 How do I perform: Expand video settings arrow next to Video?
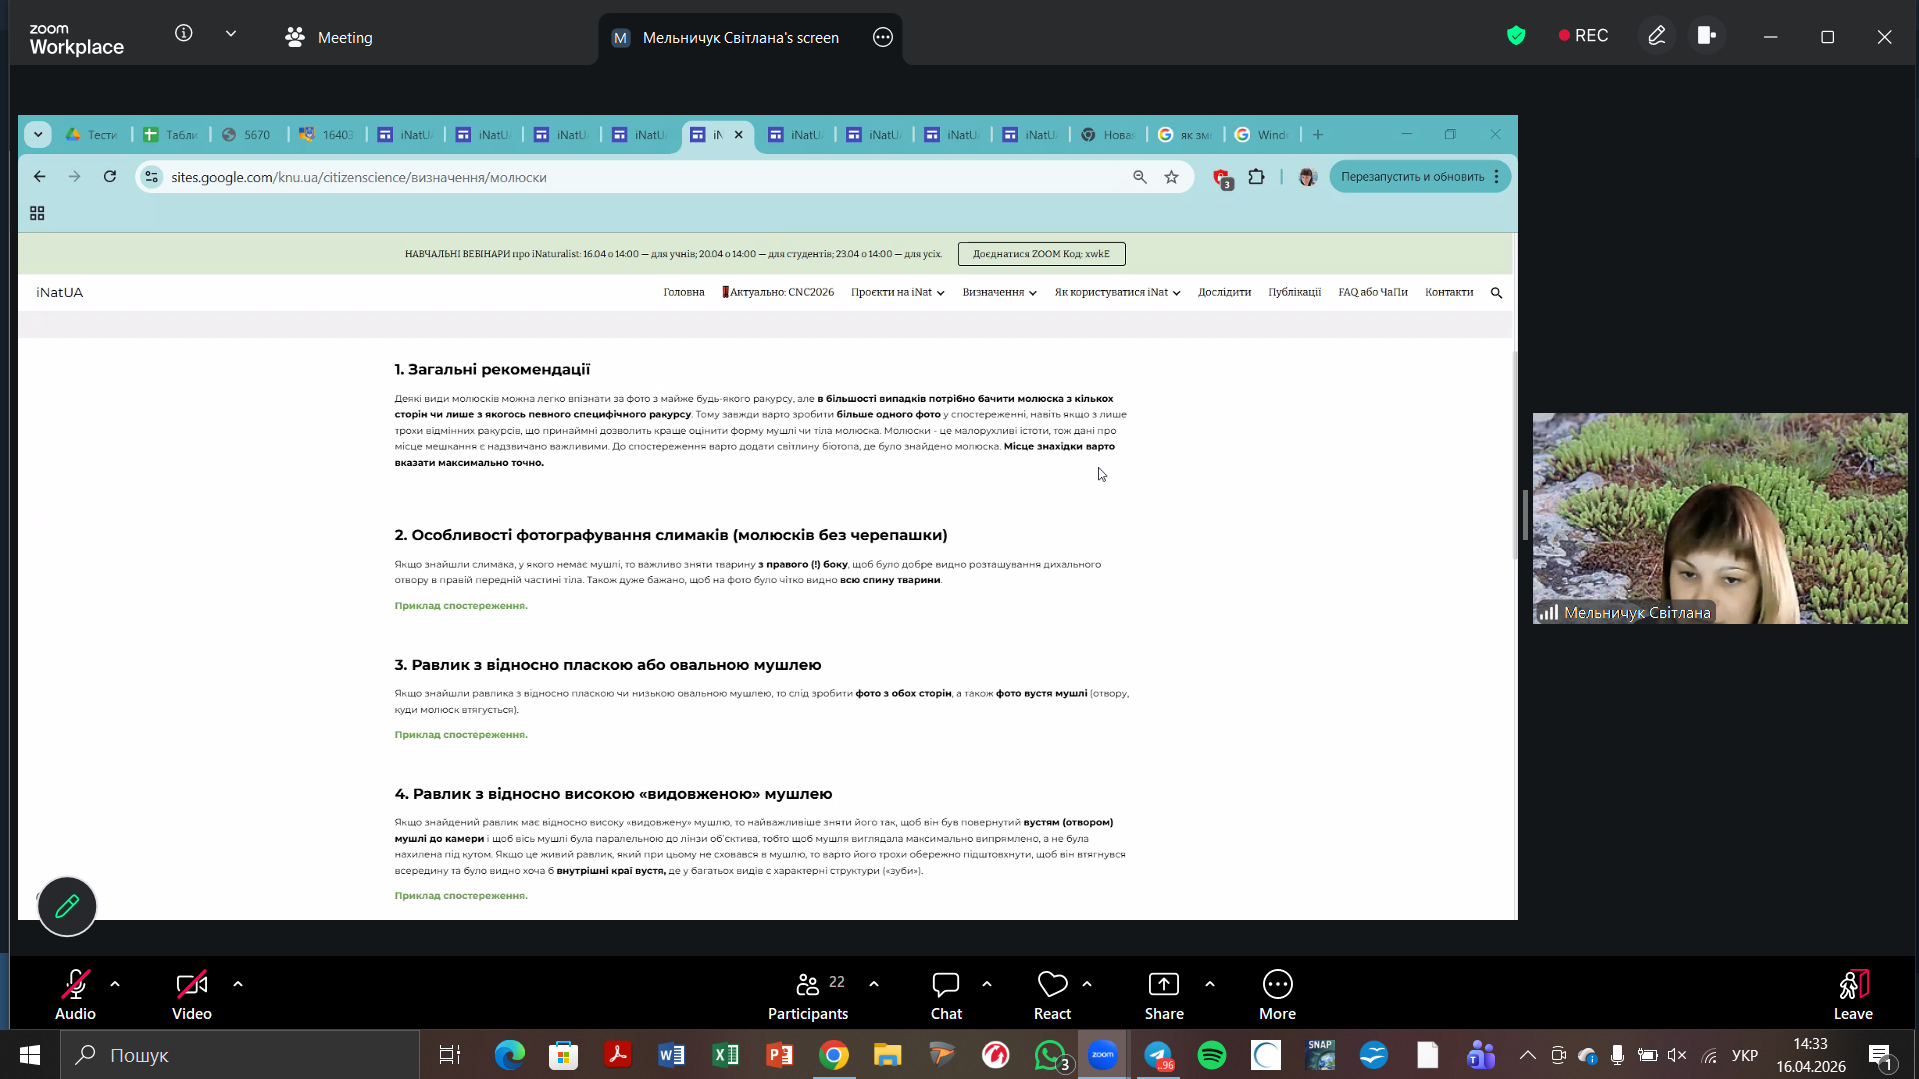tap(238, 984)
